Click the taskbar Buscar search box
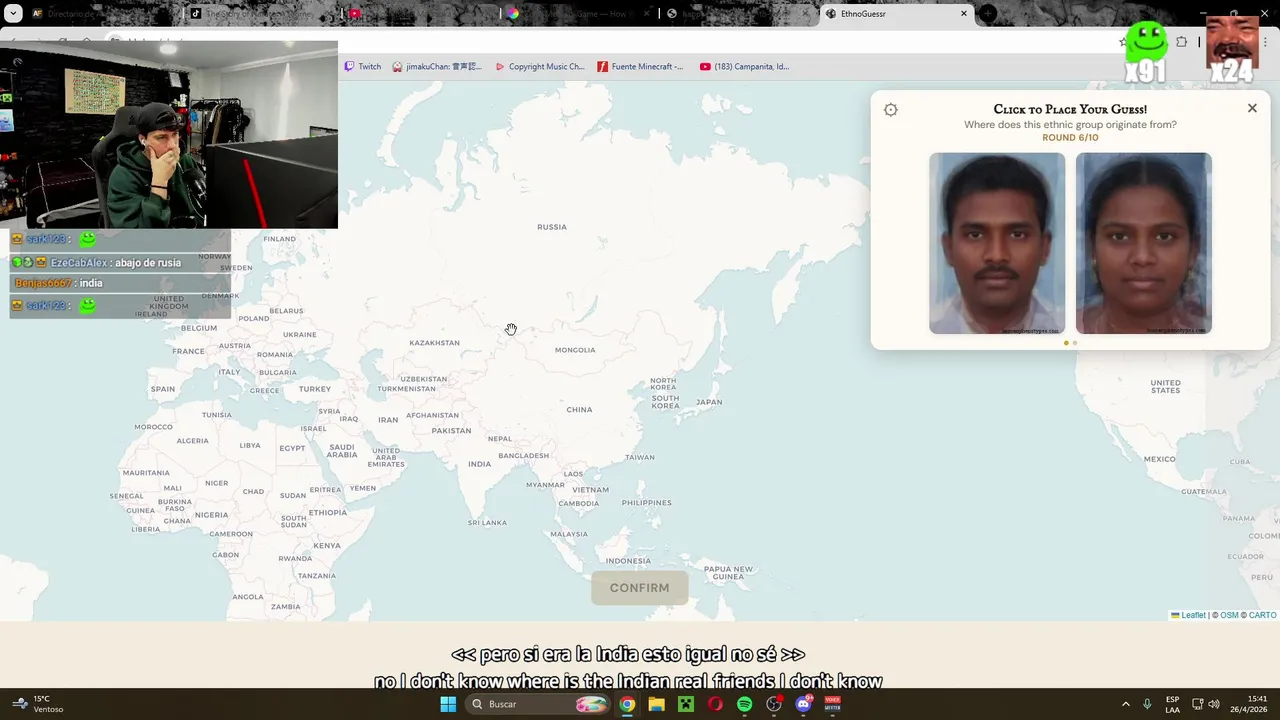The width and height of the screenshot is (1280, 720). (x=538, y=704)
